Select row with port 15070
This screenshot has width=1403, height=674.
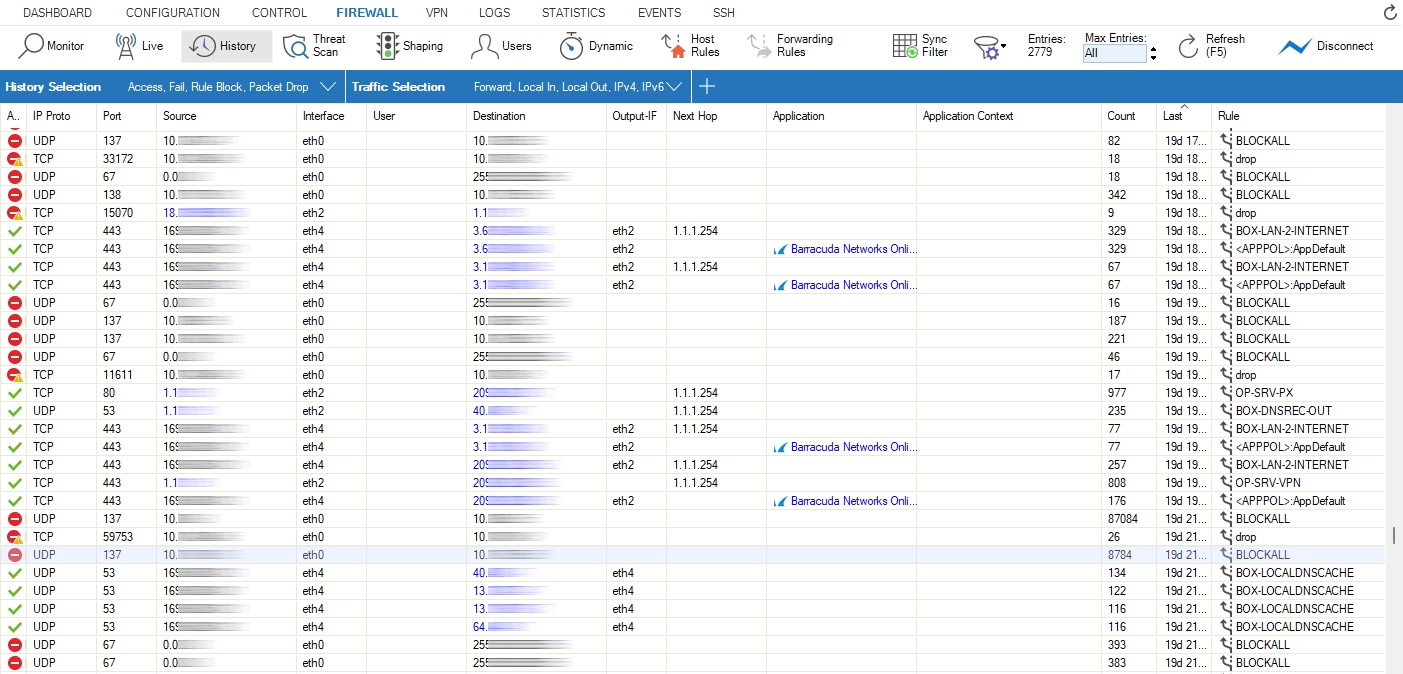(x=693, y=213)
